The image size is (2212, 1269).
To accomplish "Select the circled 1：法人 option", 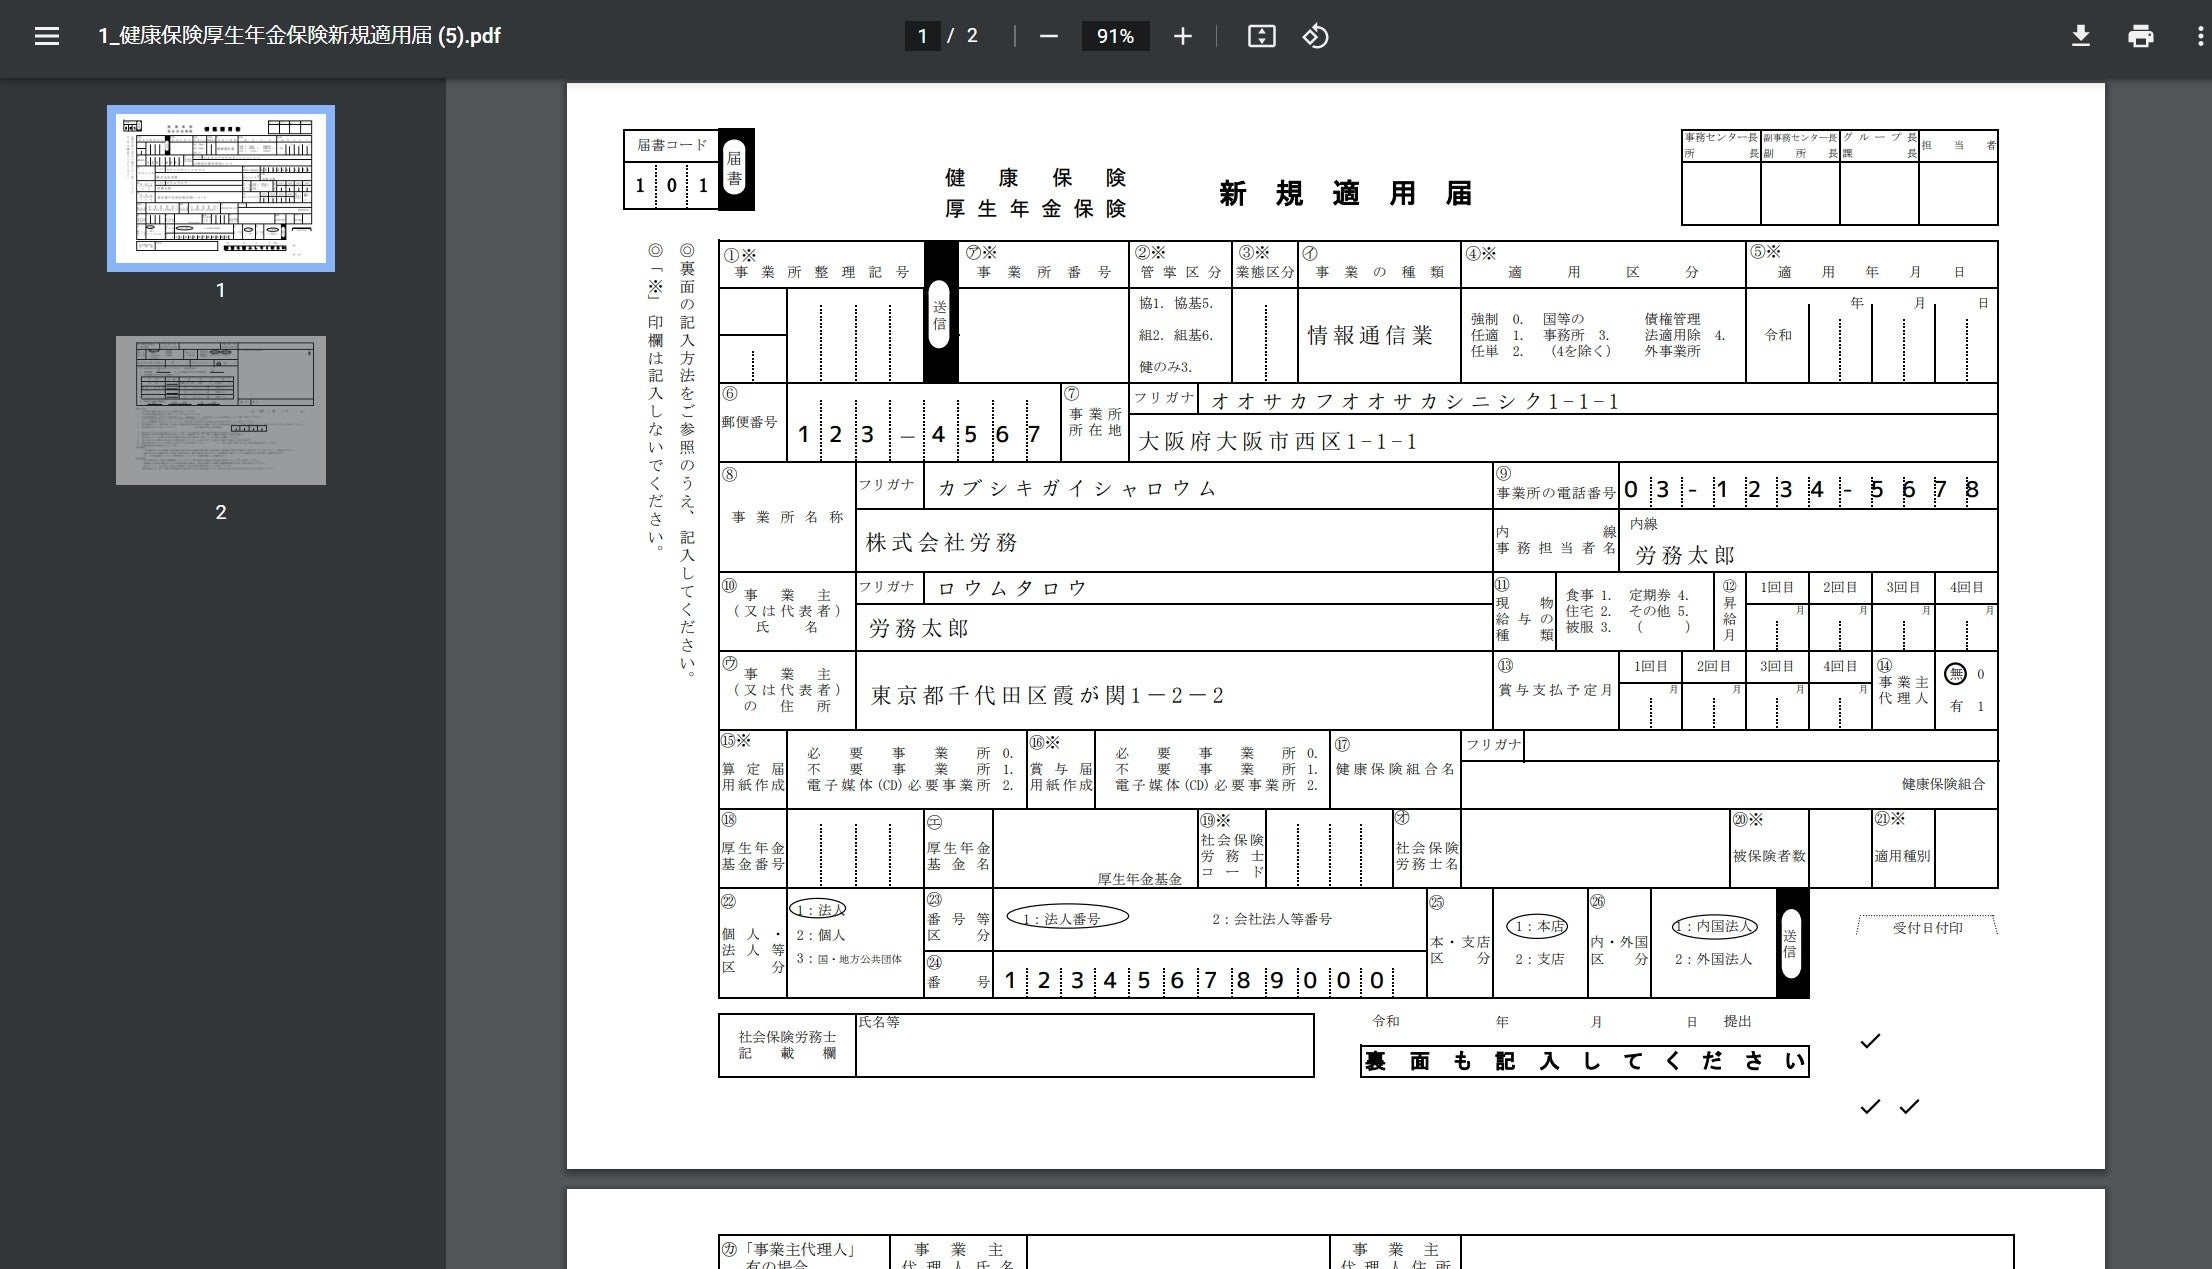I will coord(819,909).
